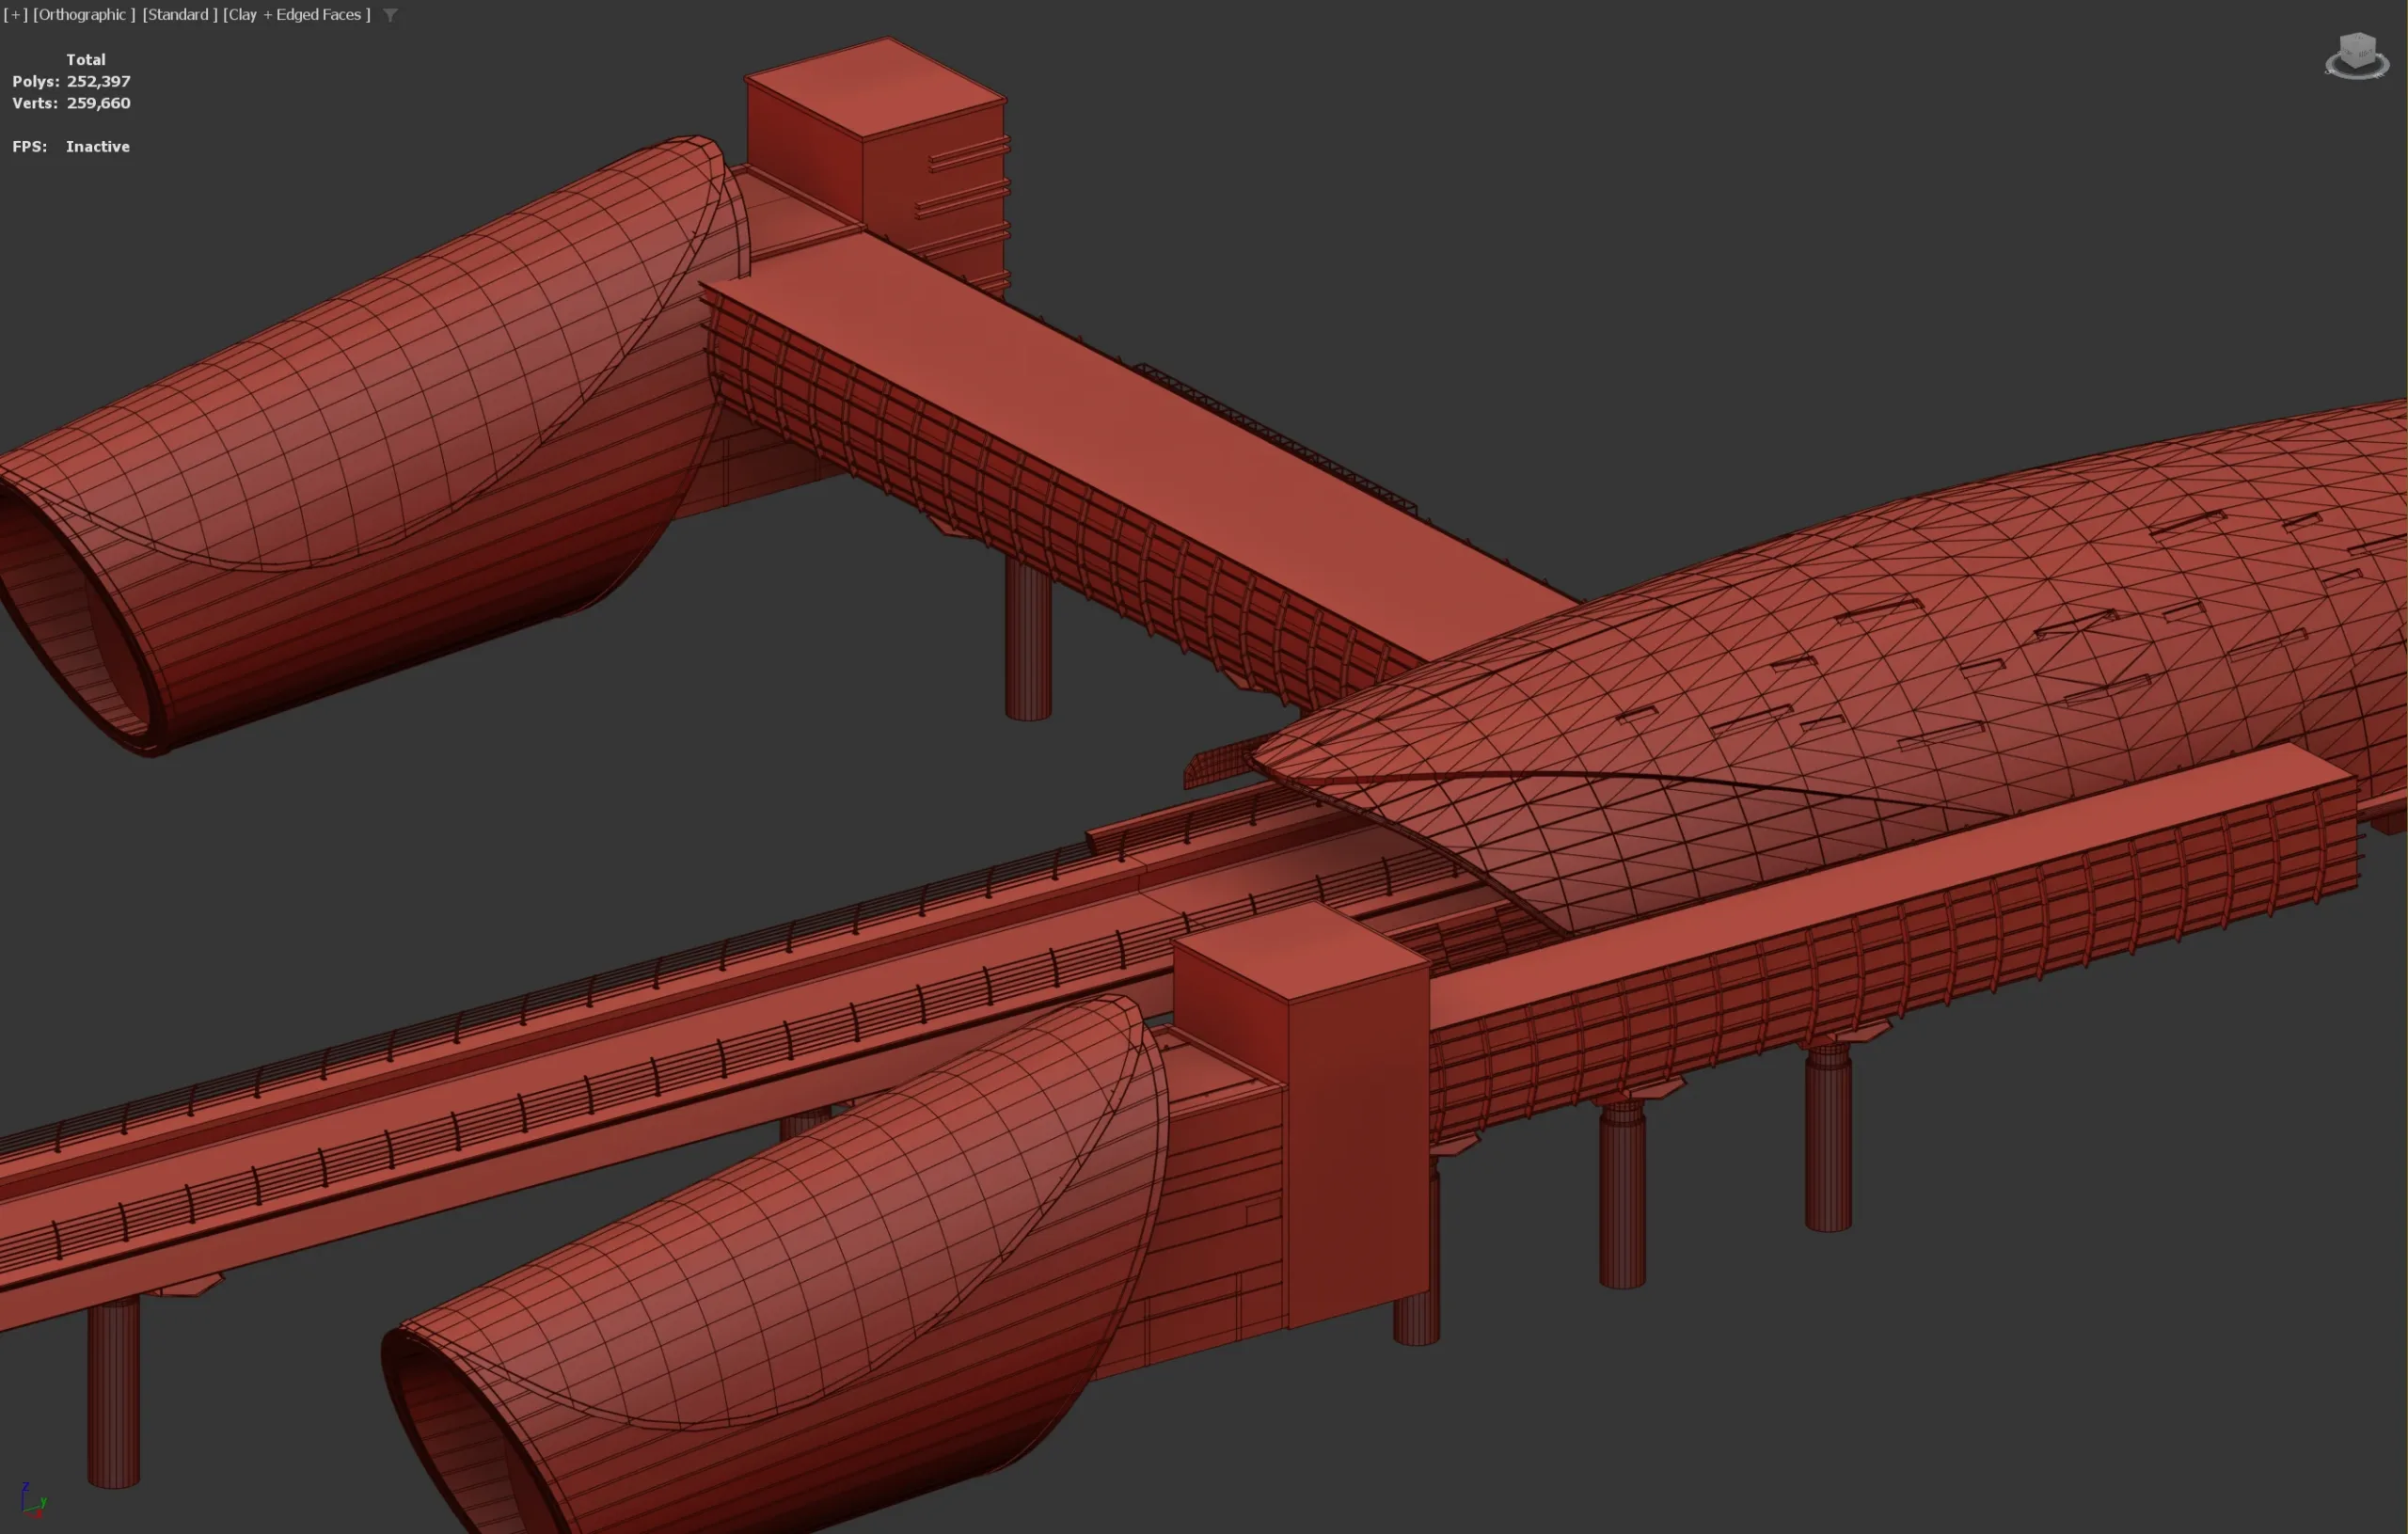The width and height of the screenshot is (2408, 1534).
Task: Click the Polys count 252,397 statistic
Action: [x=71, y=81]
